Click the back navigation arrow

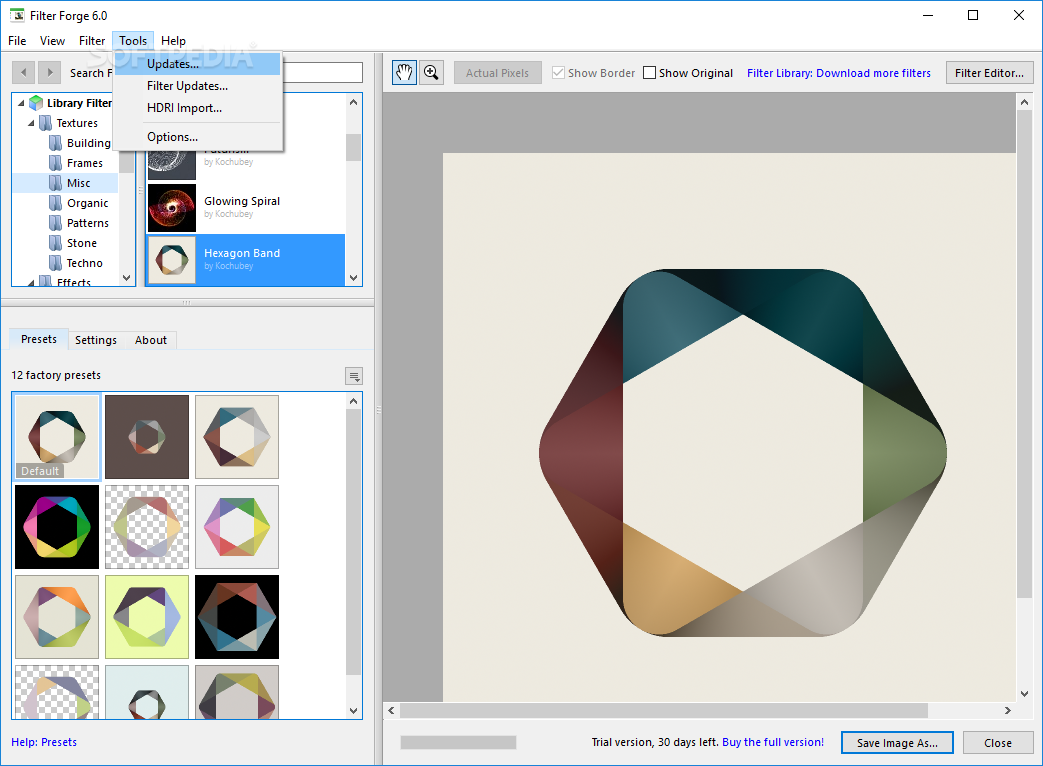23,72
